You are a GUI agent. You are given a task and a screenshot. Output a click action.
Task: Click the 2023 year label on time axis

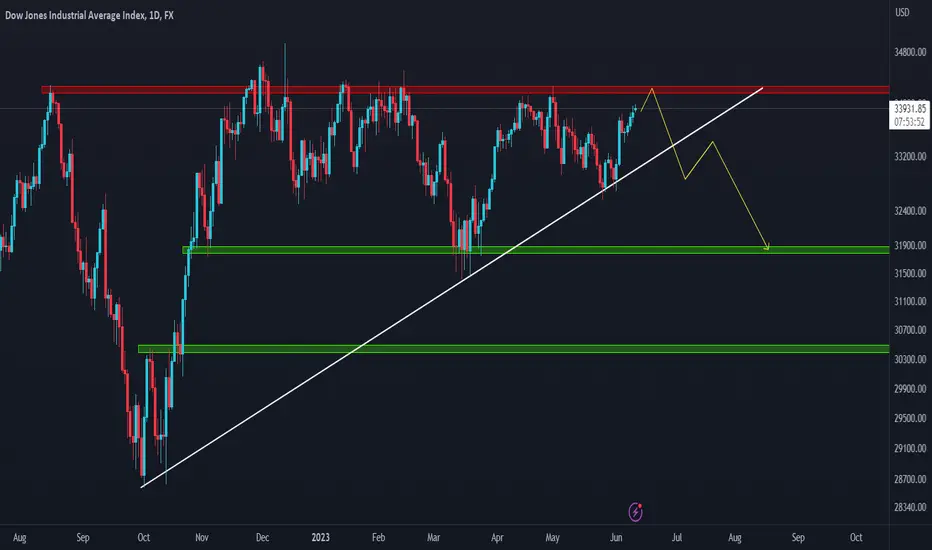320,538
